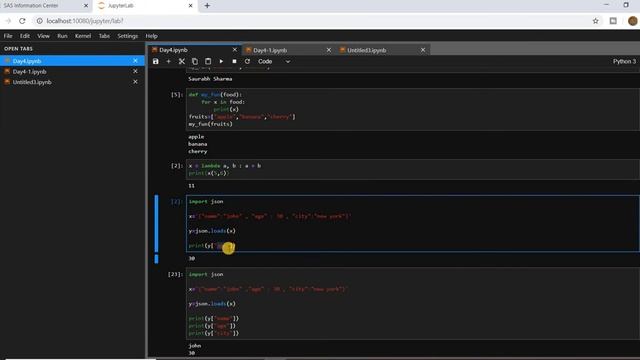Close the SAS Information Center browser tab
The height and width of the screenshot is (360, 640).
[x=86, y=6]
